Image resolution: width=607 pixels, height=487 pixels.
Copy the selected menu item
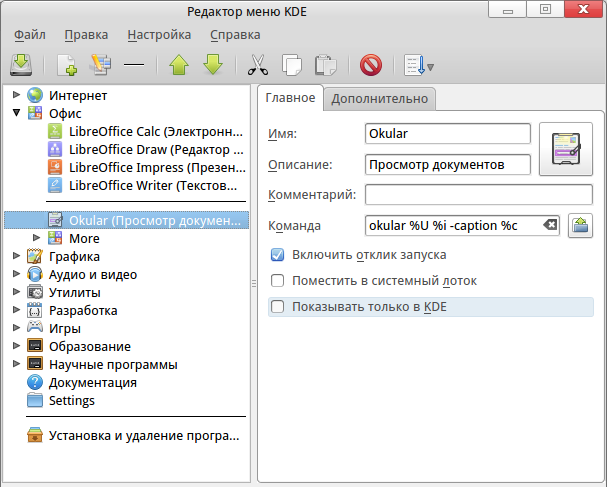(292, 65)
